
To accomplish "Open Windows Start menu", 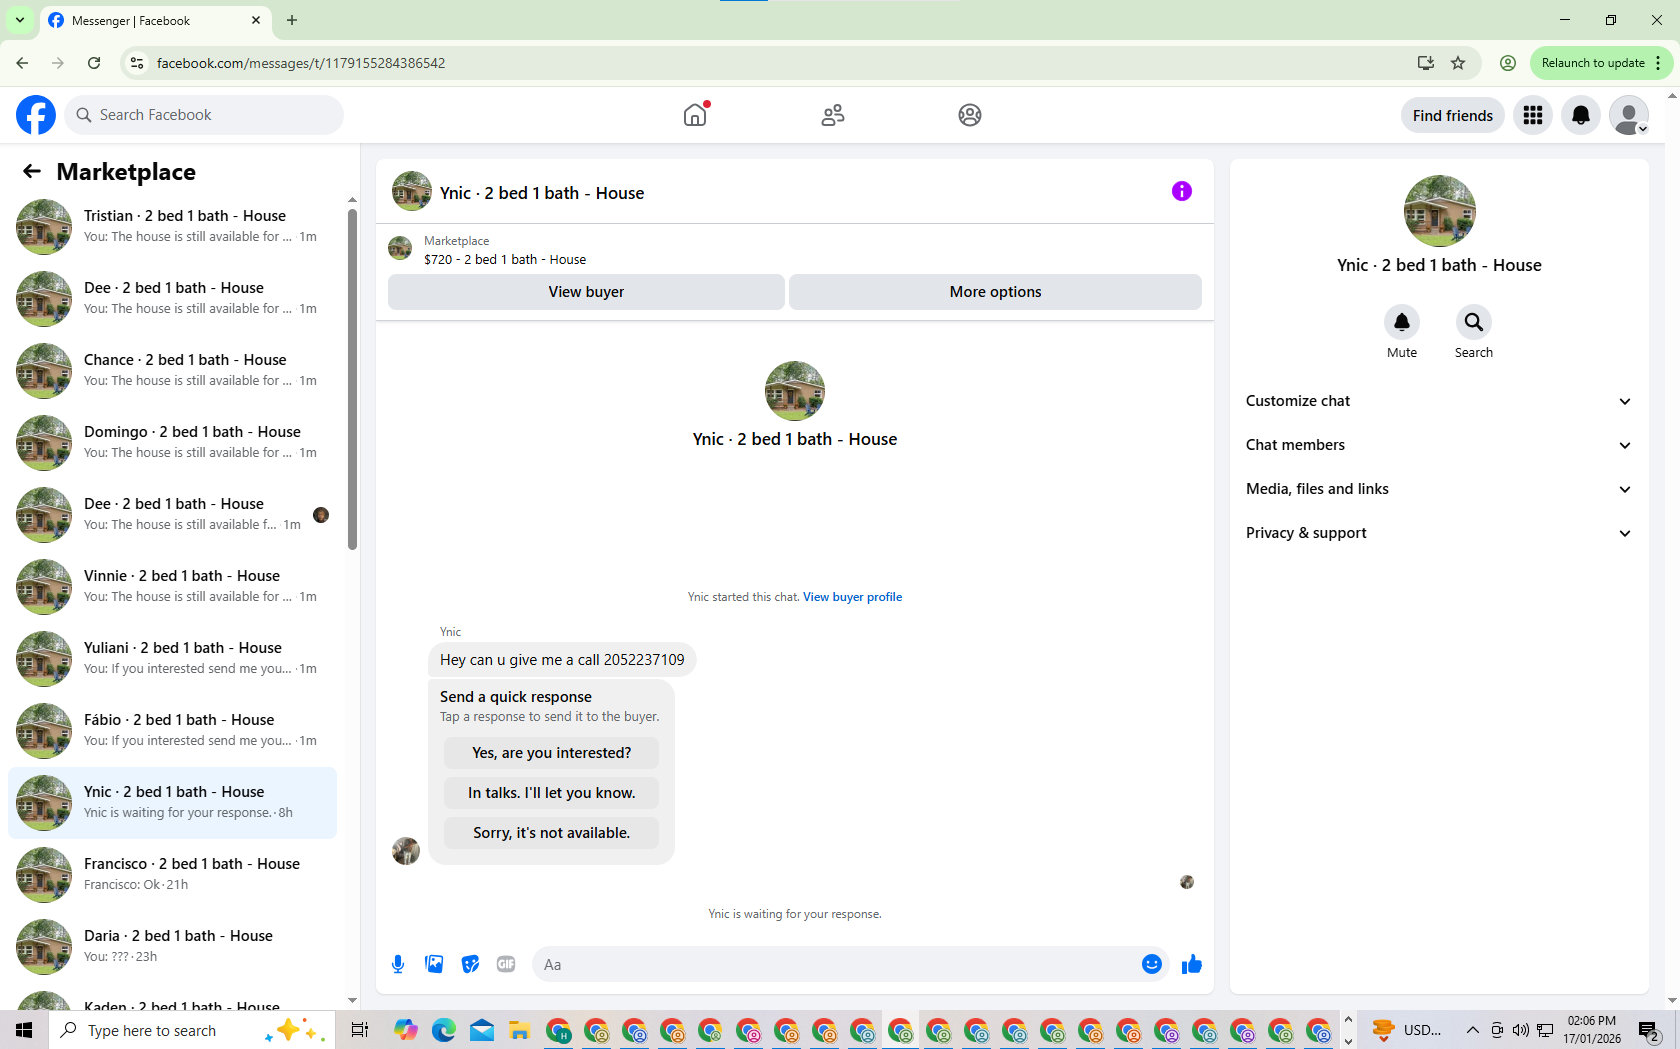I will 24,1030.
